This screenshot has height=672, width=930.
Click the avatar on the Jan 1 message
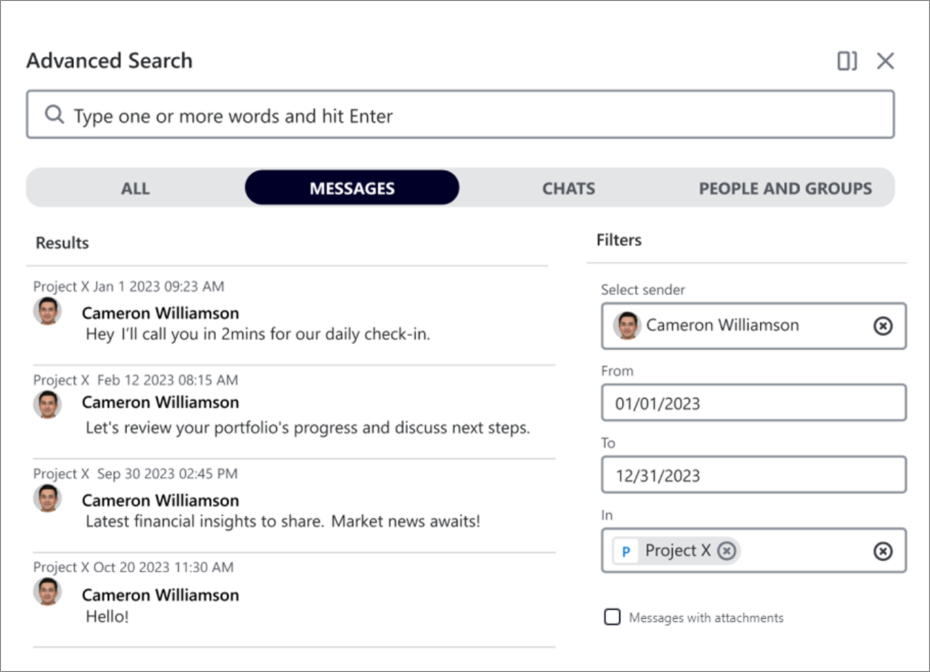pos(47,311)
